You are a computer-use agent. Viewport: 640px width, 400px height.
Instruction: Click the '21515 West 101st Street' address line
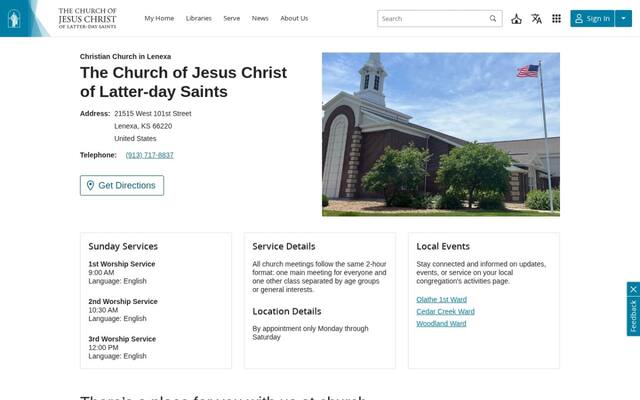coord(153,113)
